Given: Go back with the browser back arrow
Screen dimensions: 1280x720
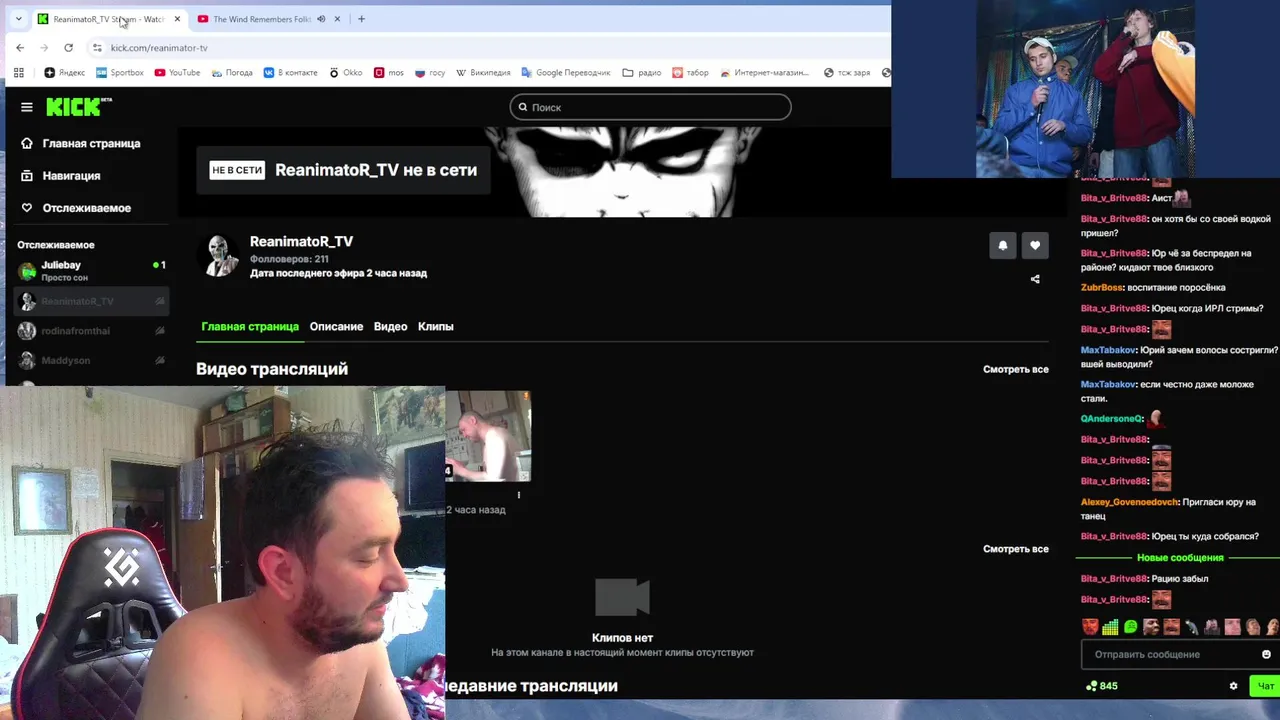Looking at the screenshot, I should coord(20,48).
